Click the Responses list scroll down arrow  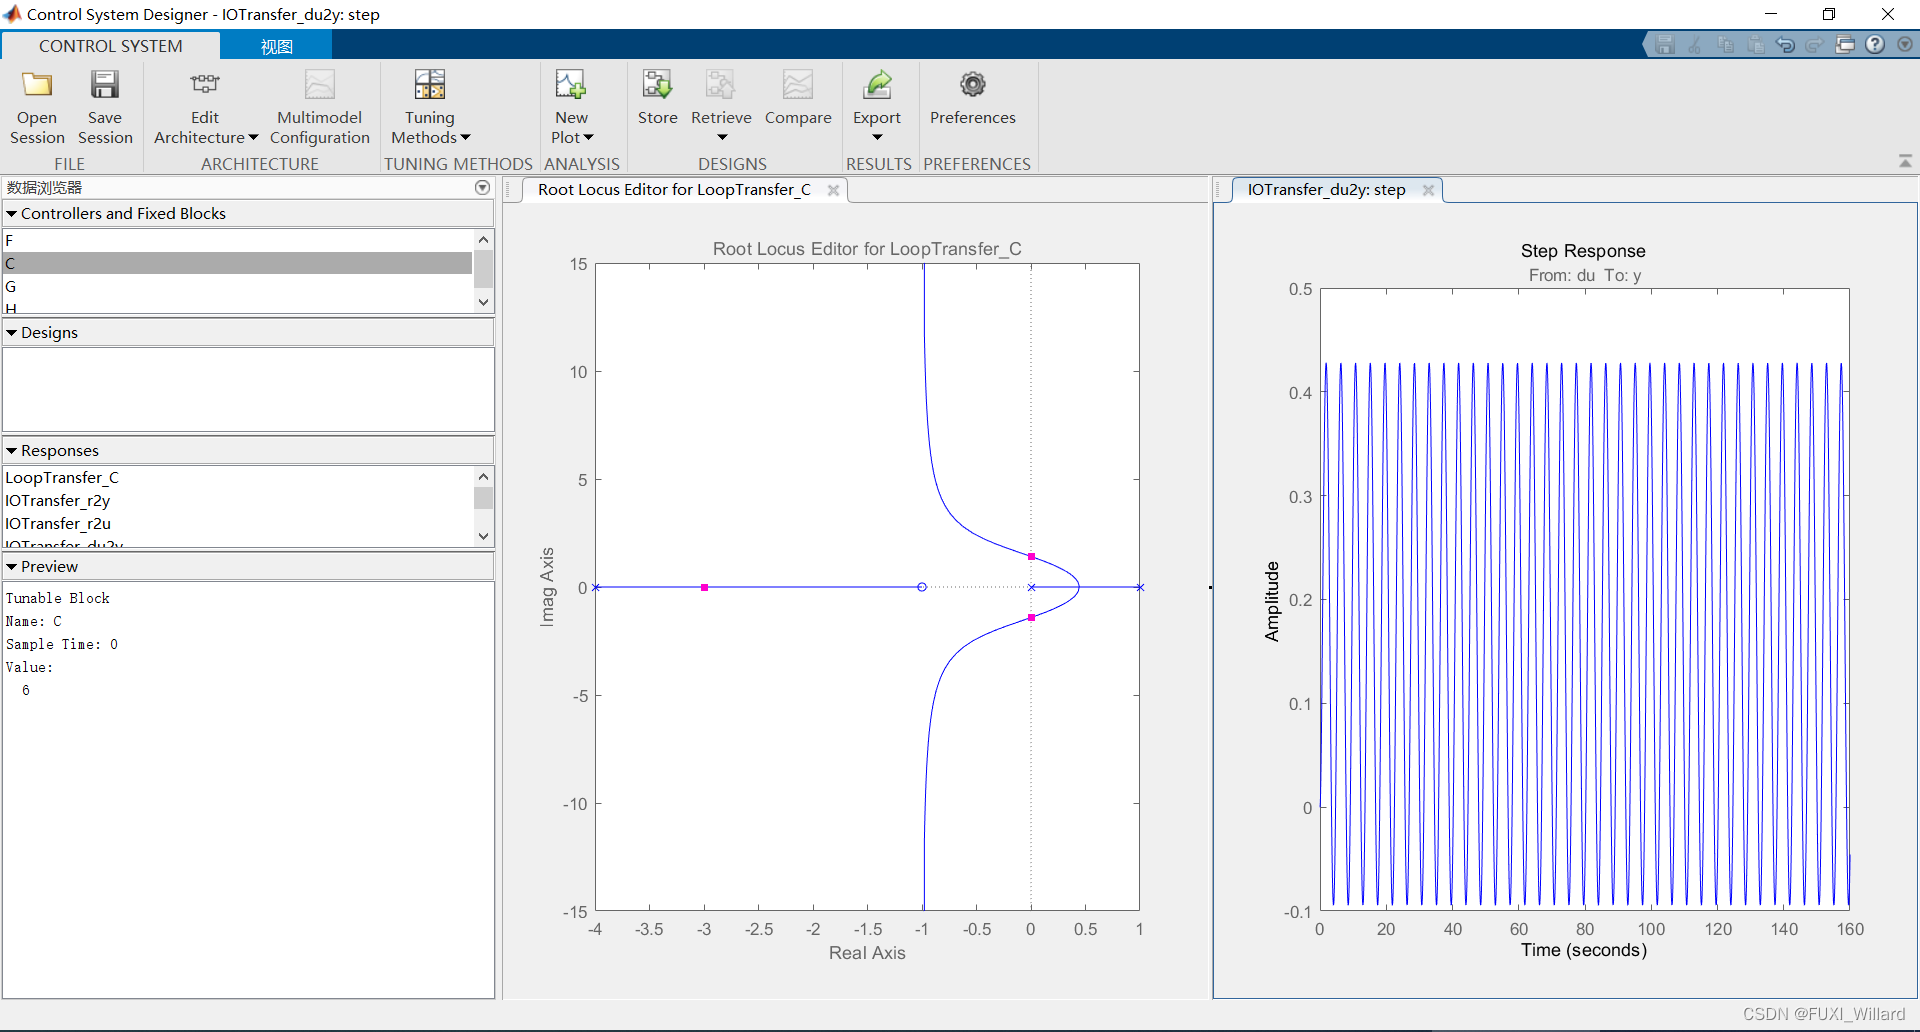point(483,536)
